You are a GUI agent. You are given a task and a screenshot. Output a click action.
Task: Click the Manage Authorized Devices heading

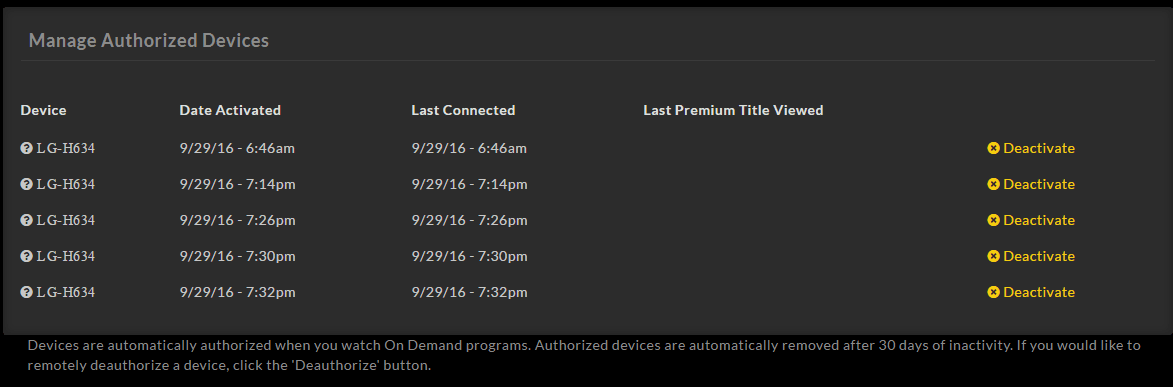pos(148,40)
